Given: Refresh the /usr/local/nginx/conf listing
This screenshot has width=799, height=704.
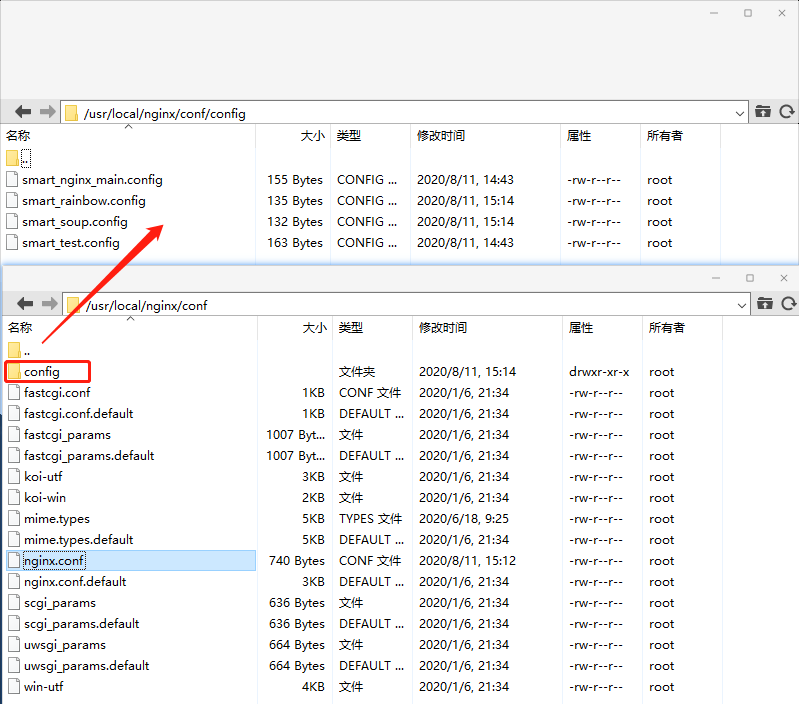Looking at the screenshot, I should 789,304.
